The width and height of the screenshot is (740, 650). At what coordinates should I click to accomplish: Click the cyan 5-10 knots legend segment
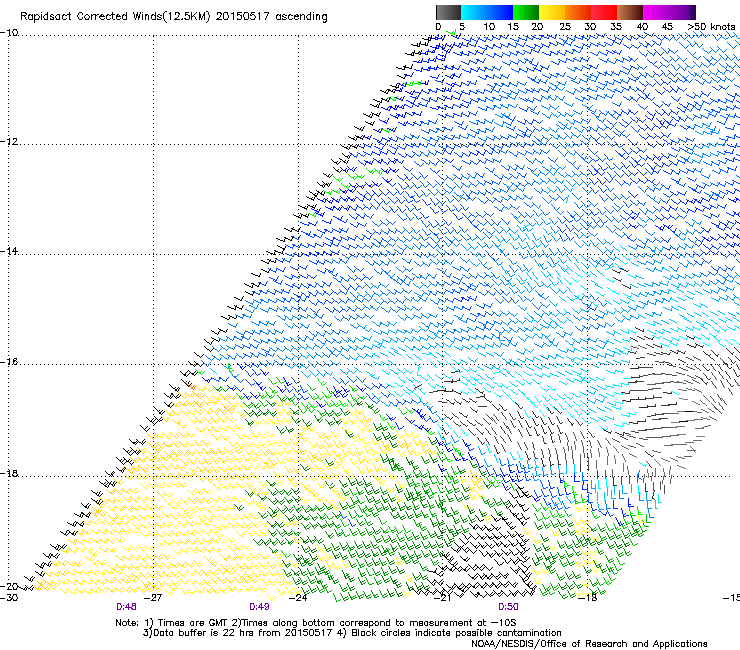(474, 12)
